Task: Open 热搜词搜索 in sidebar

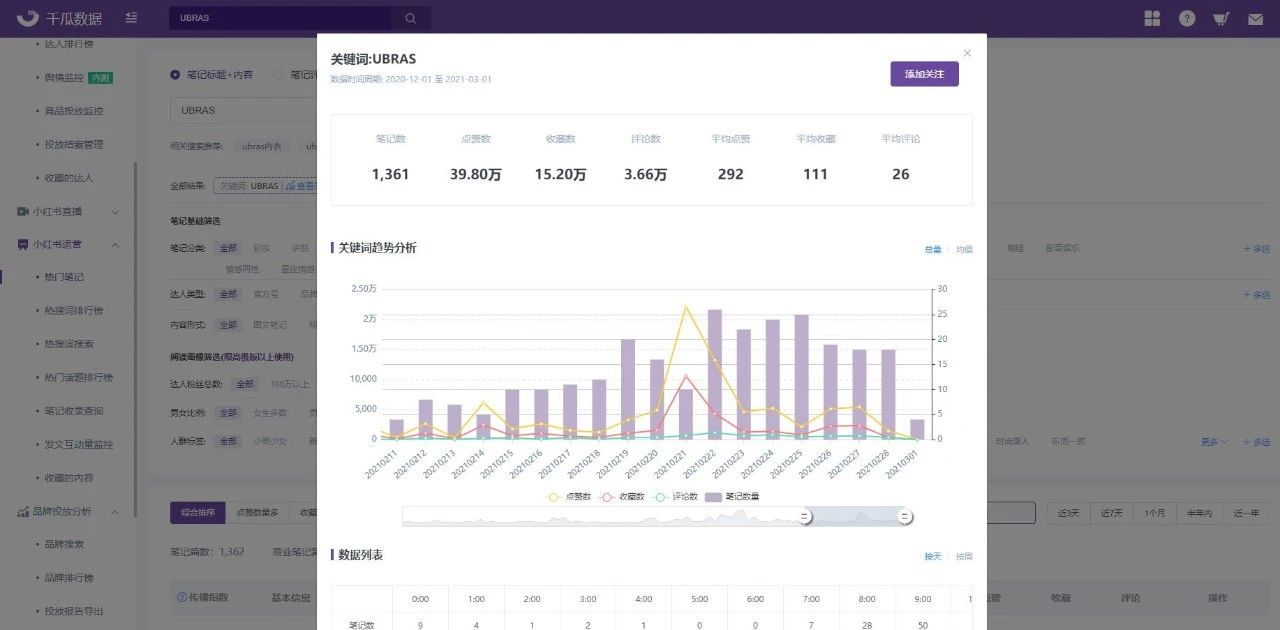Action: click(69, 344)
